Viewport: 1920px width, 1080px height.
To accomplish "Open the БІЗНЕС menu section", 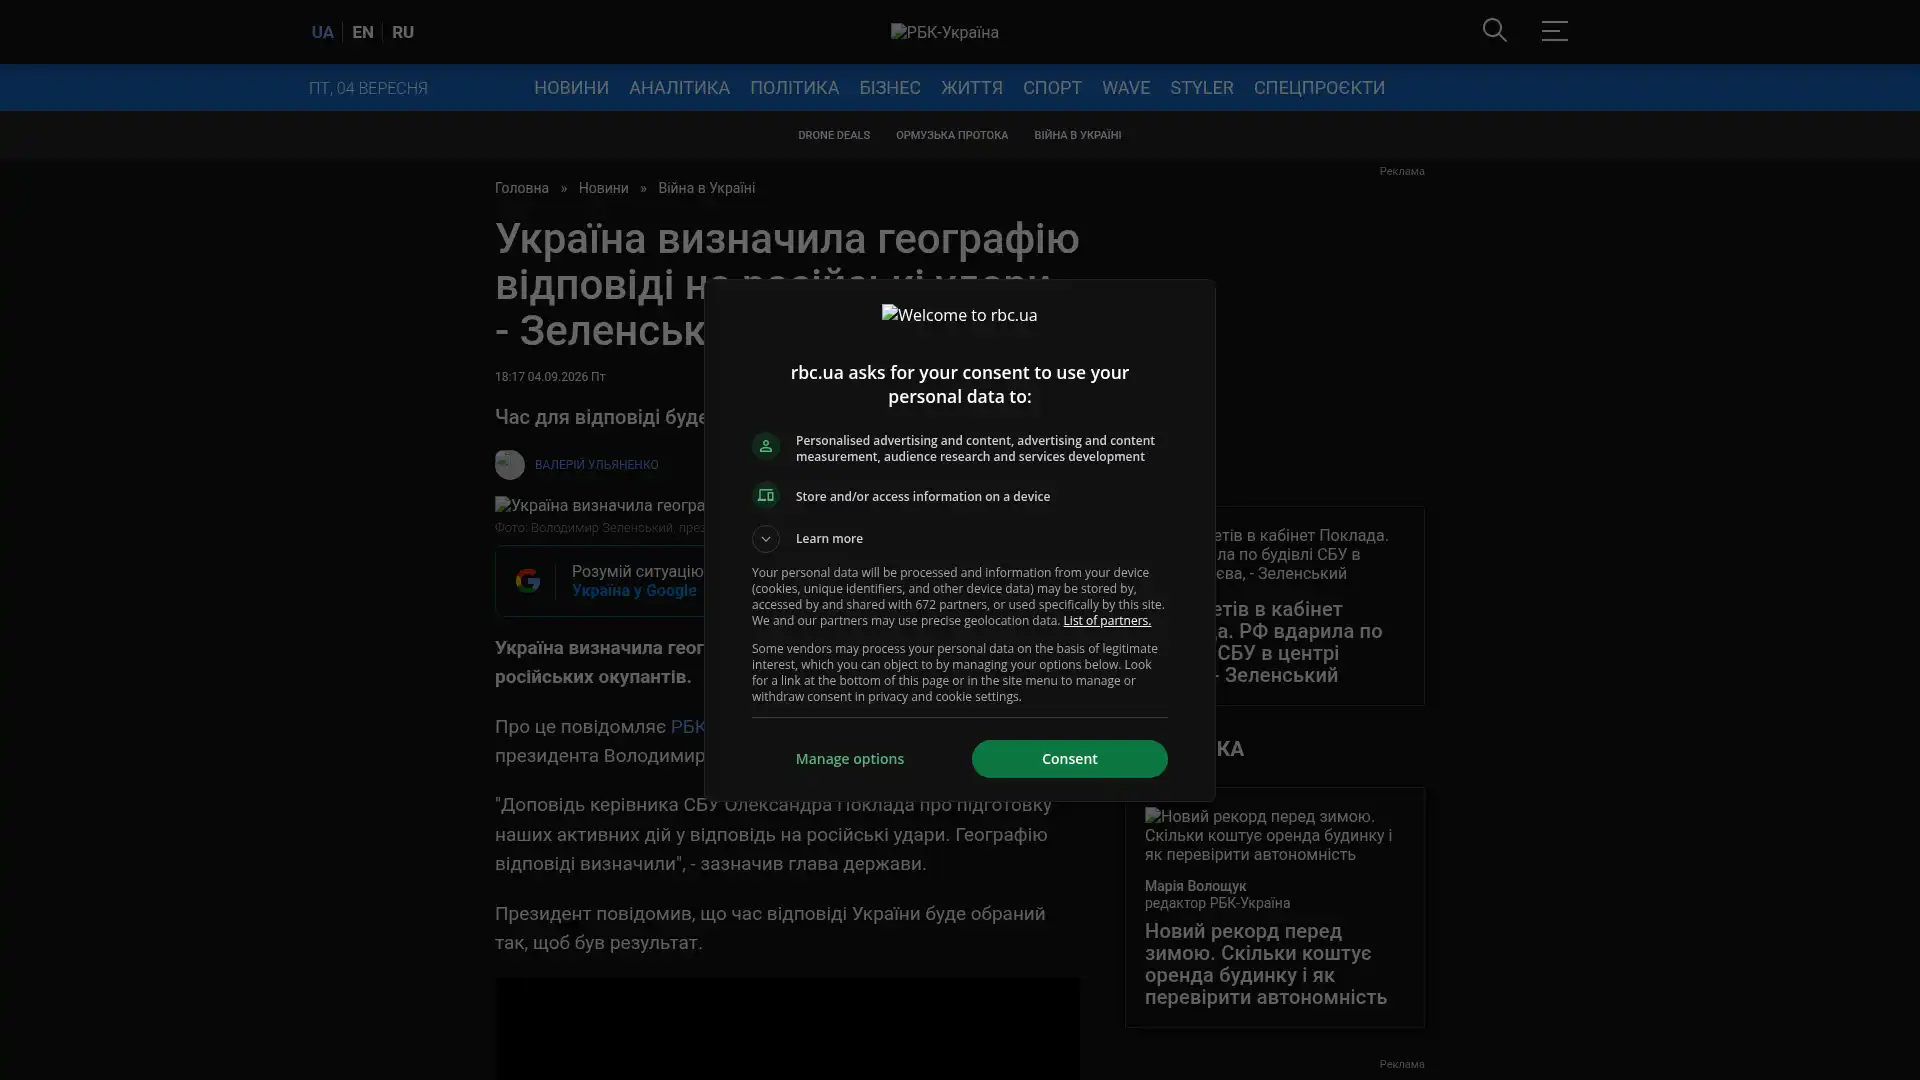I will click(890, 88).
